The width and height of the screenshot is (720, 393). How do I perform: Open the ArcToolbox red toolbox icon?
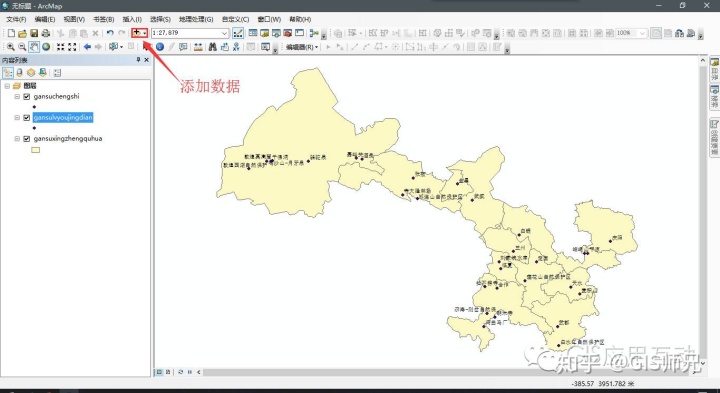pos(287,33)
